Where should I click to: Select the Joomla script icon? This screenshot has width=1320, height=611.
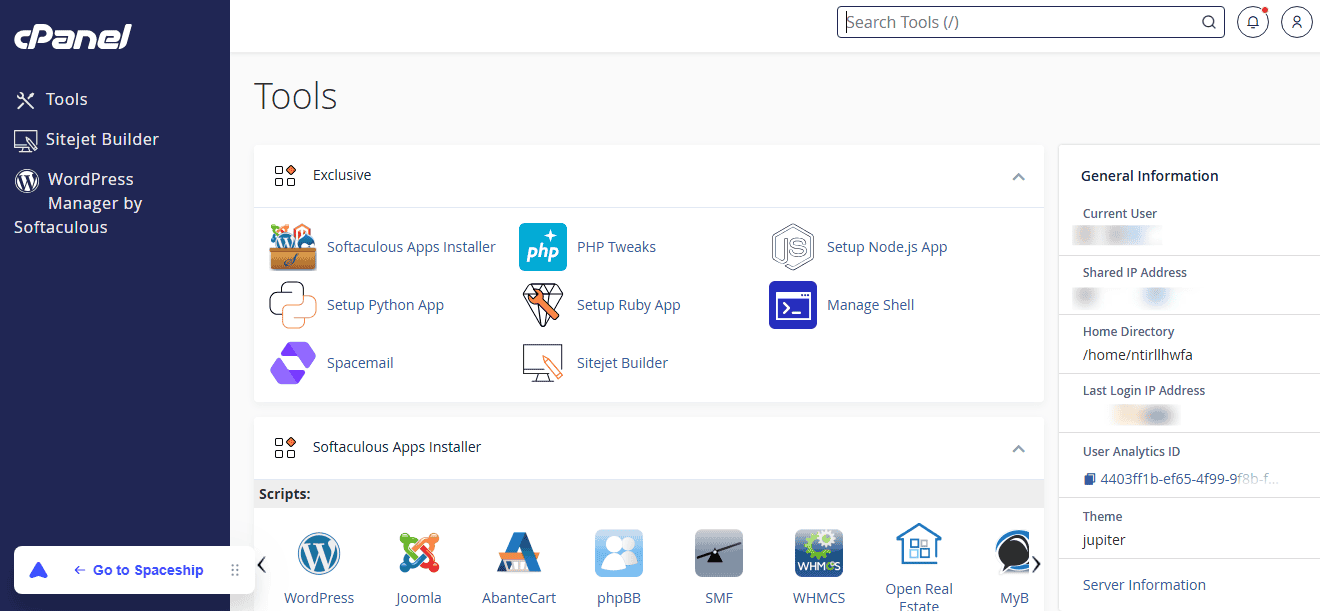click(419, 553)
